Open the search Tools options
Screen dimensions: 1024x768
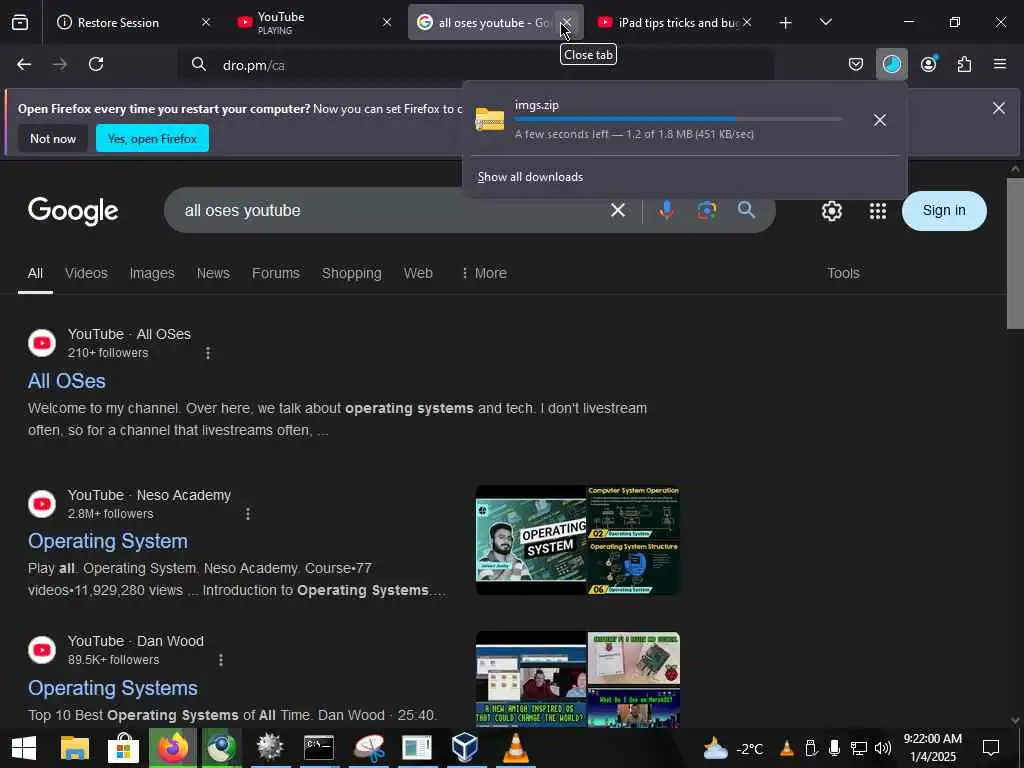pyautogui.click(x=843, y=273)
